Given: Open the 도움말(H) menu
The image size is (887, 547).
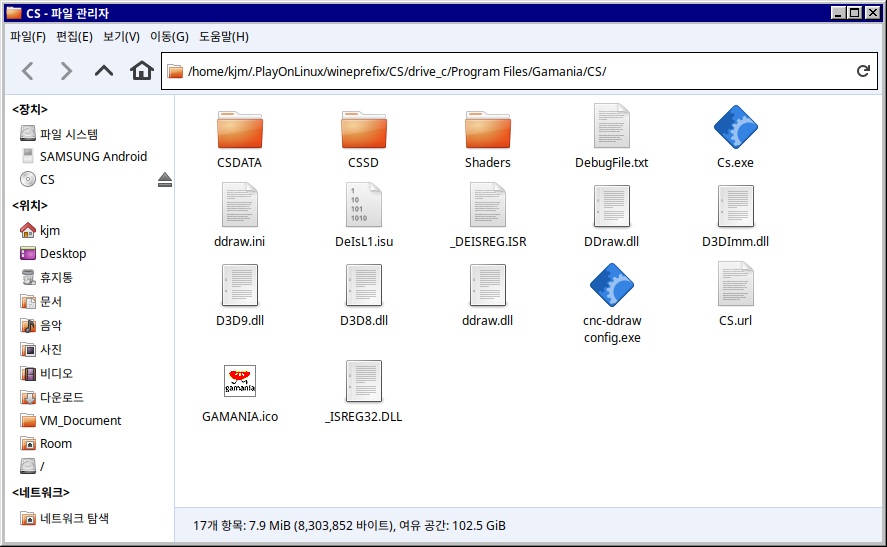Looking at the screenshot, I should [224, 37].
